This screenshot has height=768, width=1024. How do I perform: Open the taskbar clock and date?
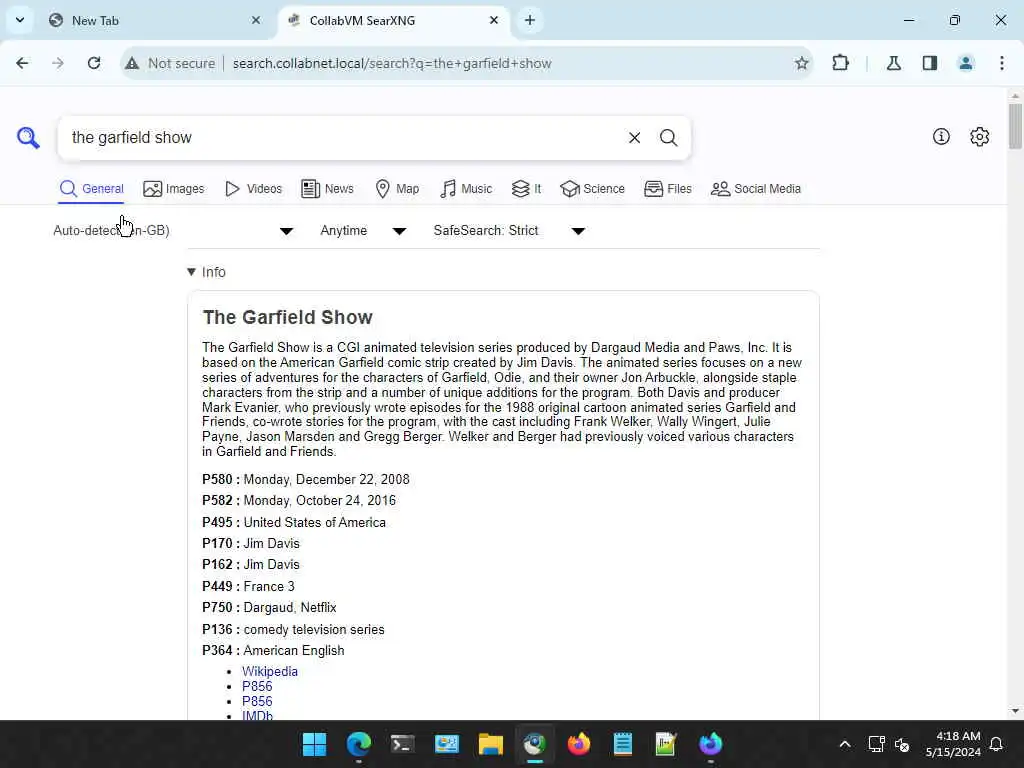953,744
